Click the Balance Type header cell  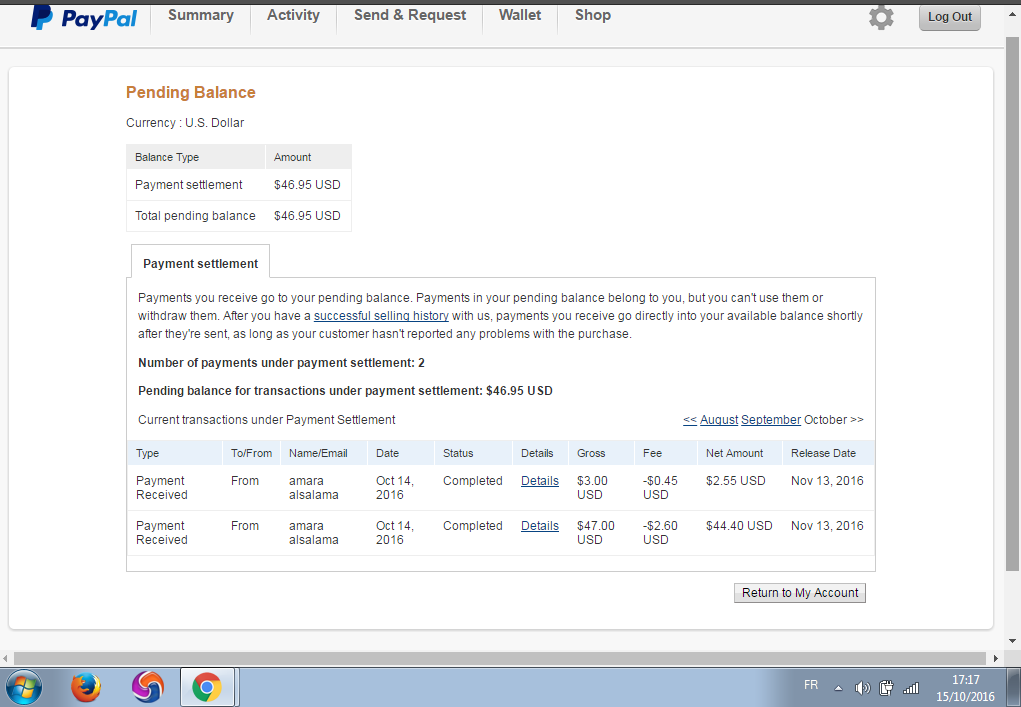point(196,157)
